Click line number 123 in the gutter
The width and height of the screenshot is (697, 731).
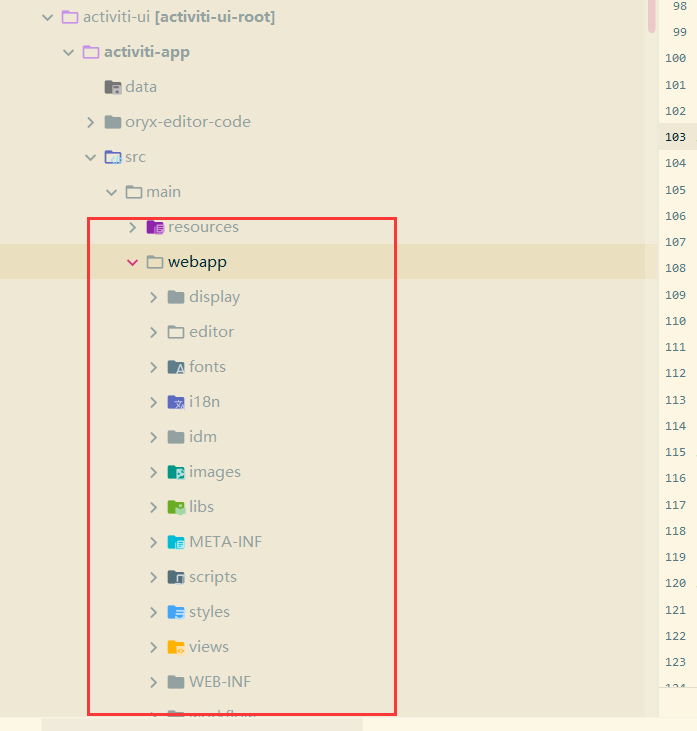click(676, 662)
